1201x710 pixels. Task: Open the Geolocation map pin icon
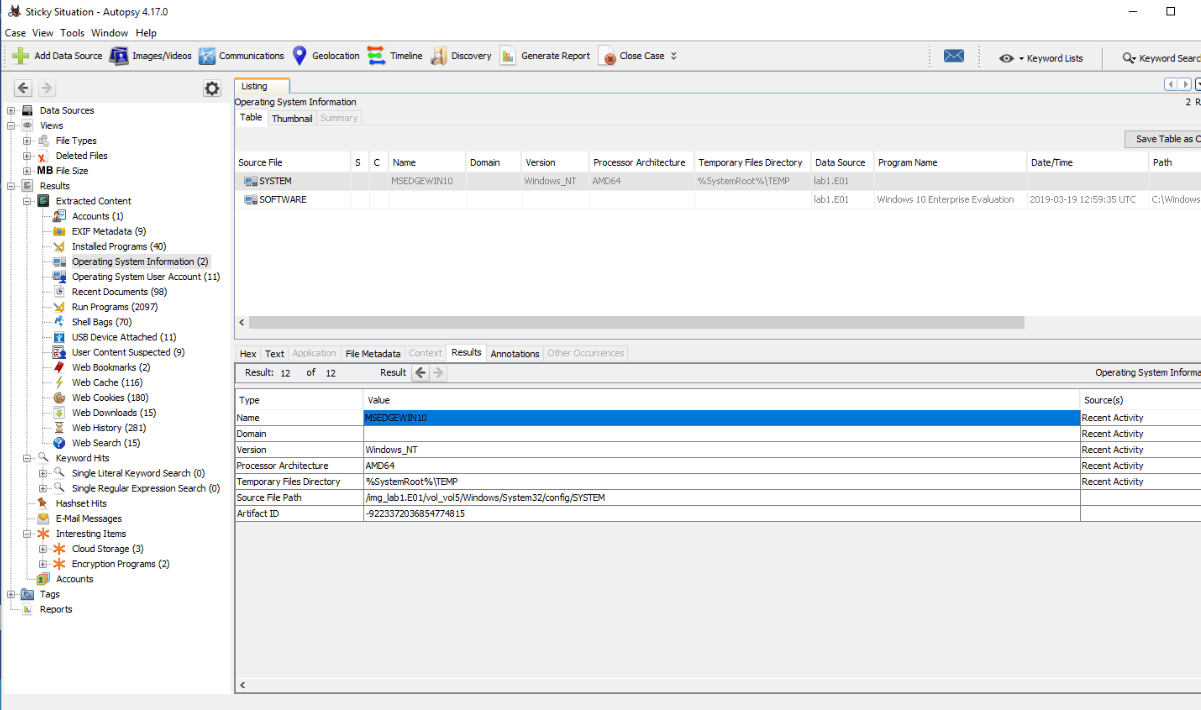click(299, 56)
